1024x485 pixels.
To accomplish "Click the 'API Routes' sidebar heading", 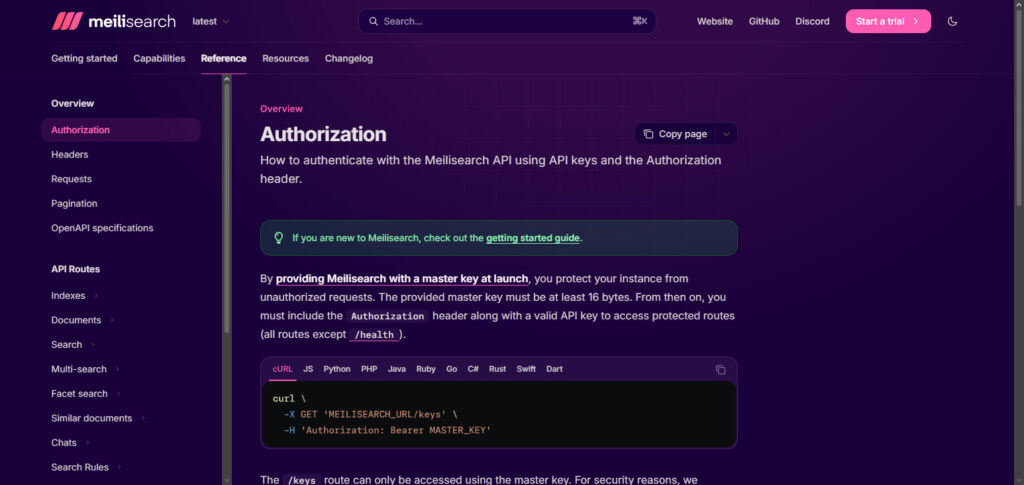I will pyautogui.click(x=76, y=269).
